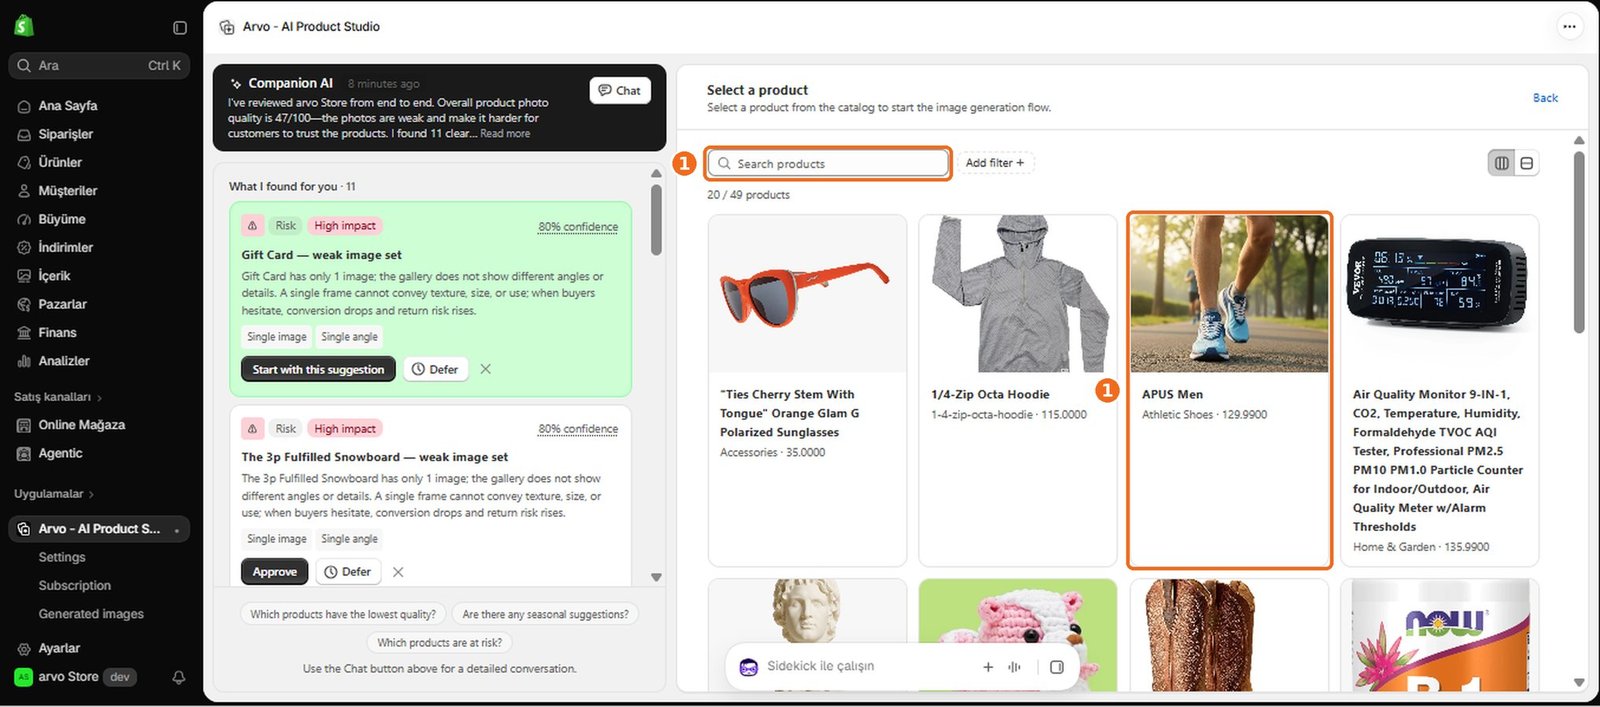
Task: Click the 80% confidence link on Gift Card
Action: pyautogui.click(x=578, y=227)
